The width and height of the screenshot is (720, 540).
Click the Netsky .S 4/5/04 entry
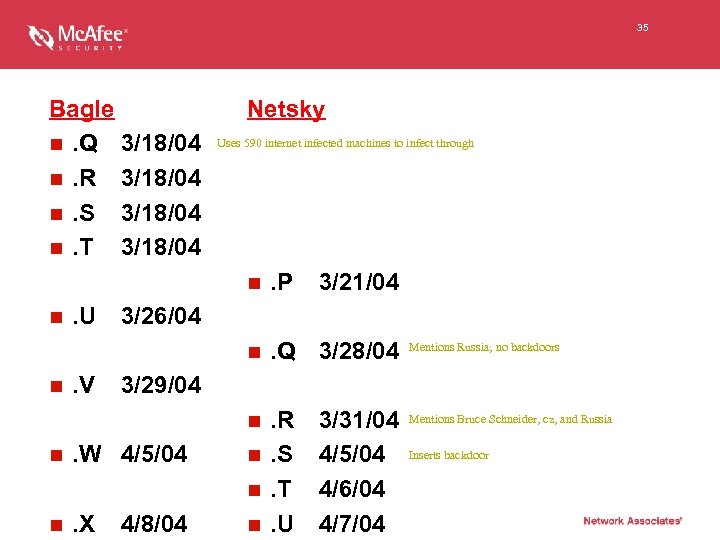click(317, 454)
